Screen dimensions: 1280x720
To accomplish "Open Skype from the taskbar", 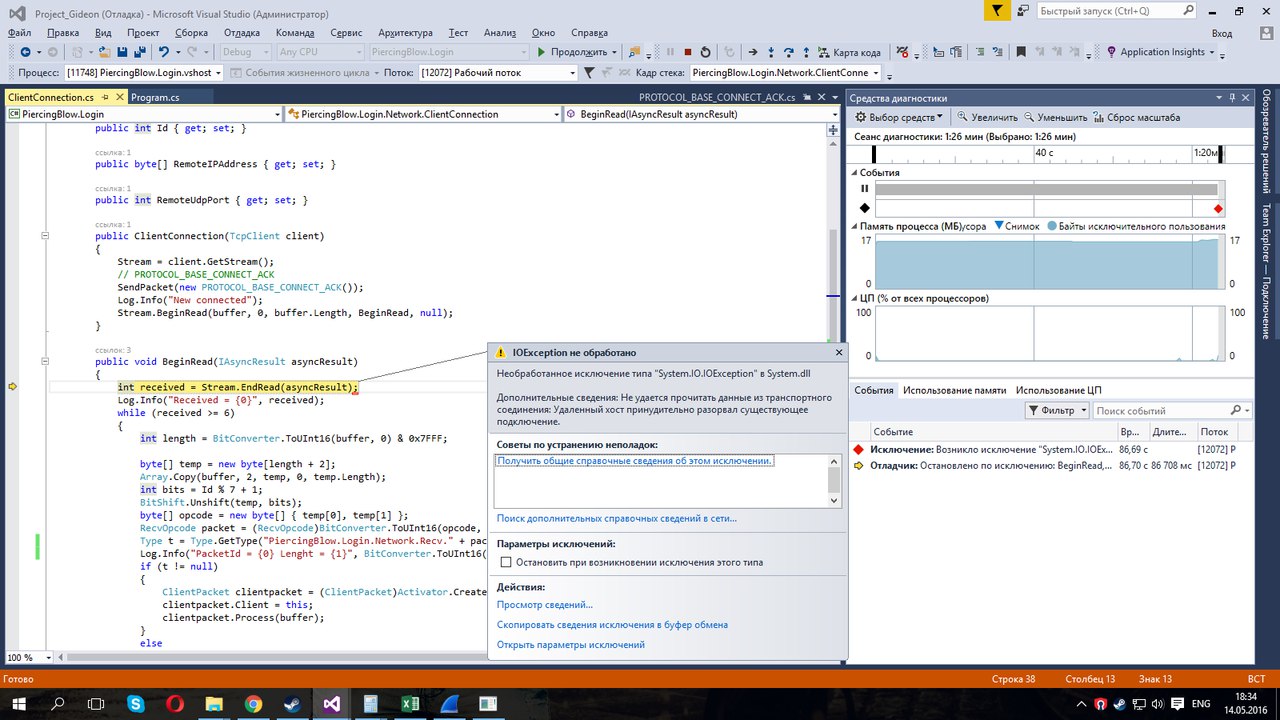I will point(136,704).
